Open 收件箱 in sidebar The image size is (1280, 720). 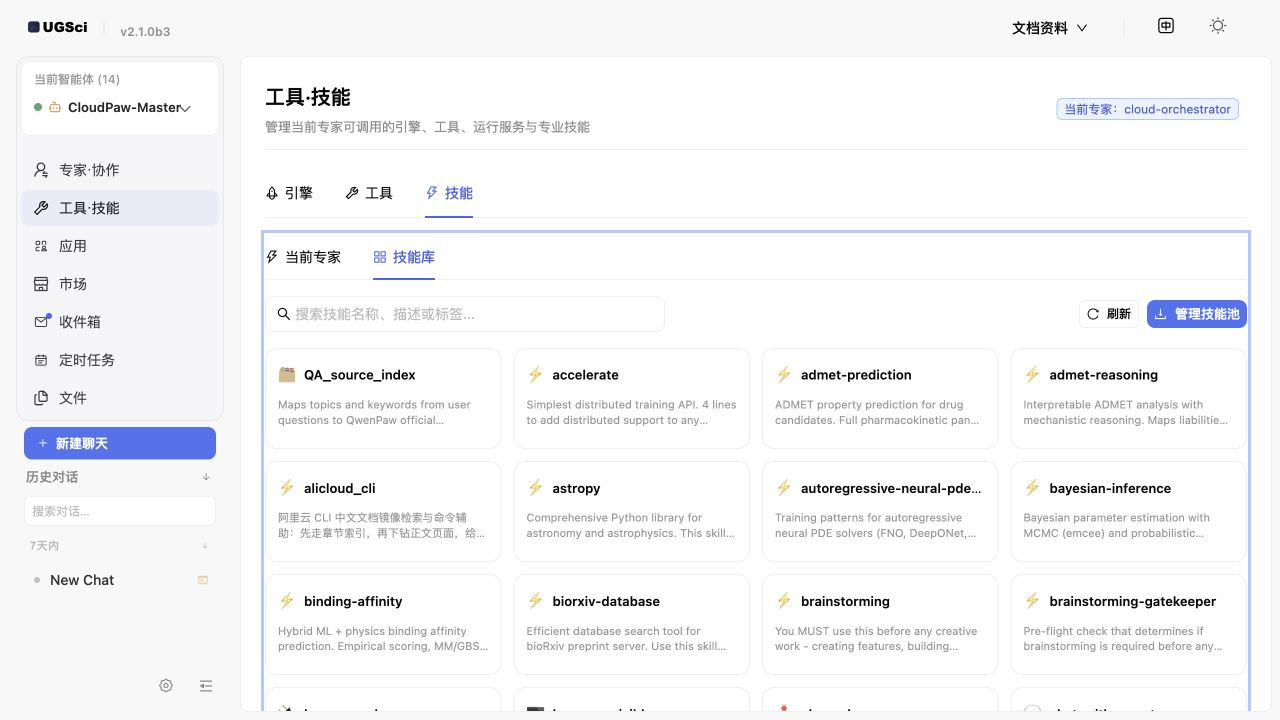click(x=120, y=322)
